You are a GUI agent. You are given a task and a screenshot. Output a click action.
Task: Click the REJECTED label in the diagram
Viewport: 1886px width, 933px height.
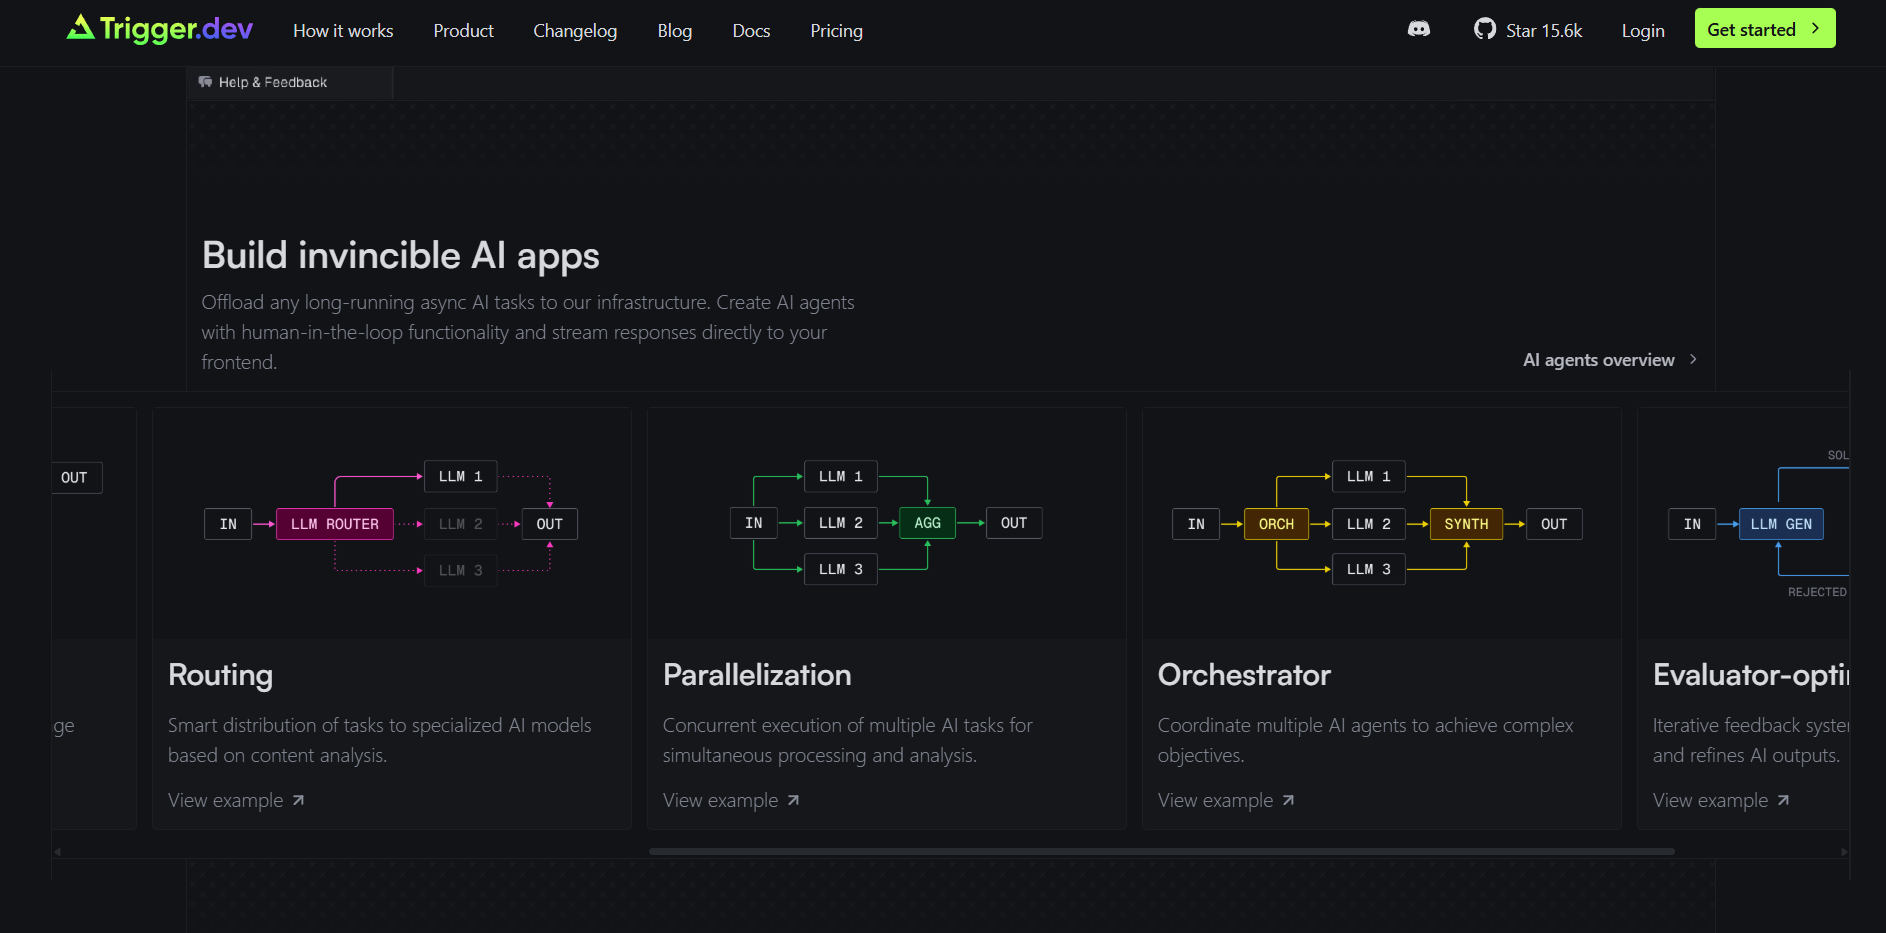[1817, 592]
